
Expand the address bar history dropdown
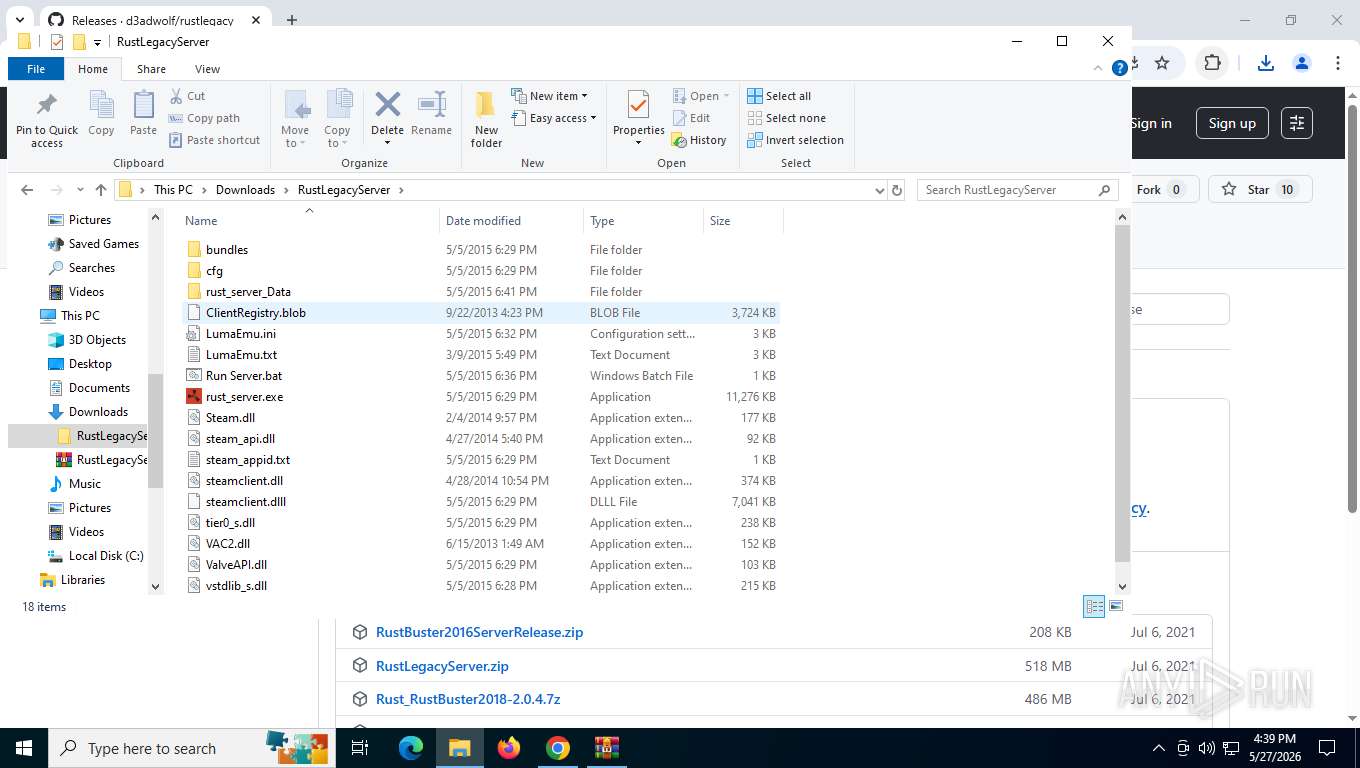[x=879, y=190]
